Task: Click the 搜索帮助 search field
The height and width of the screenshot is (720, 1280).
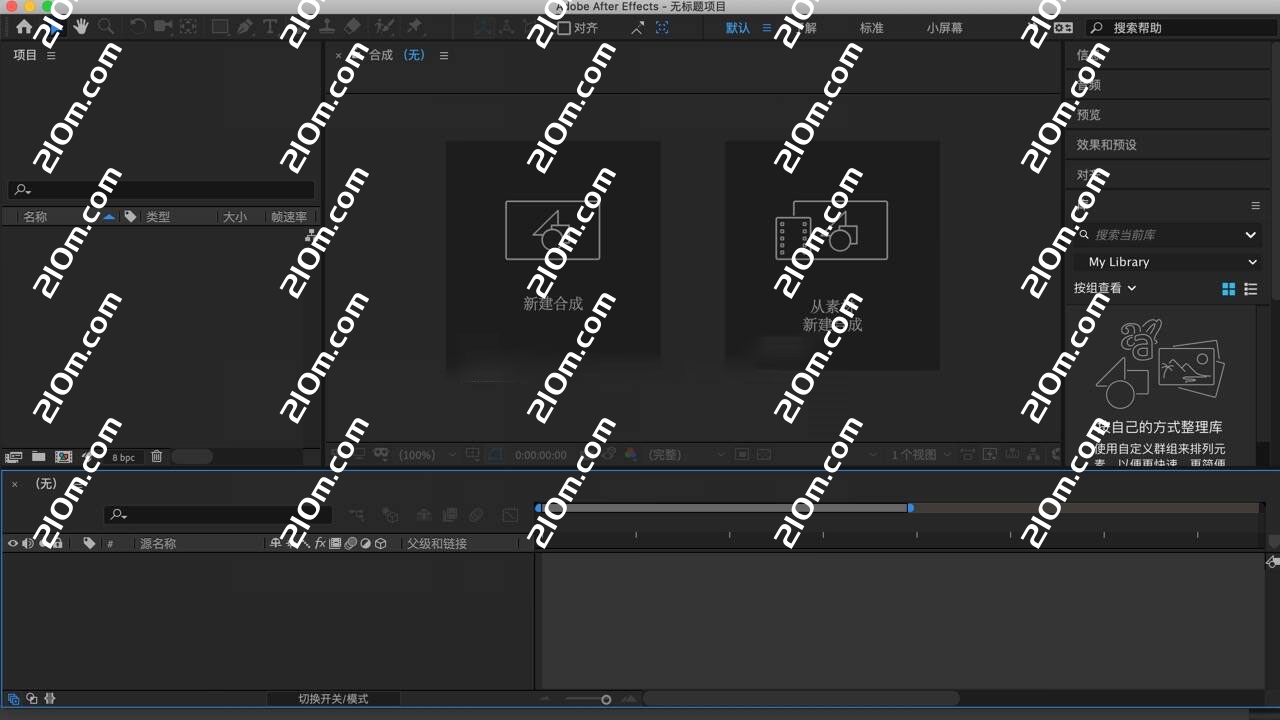Action: pyautogui.click(x=1180, y=28)
